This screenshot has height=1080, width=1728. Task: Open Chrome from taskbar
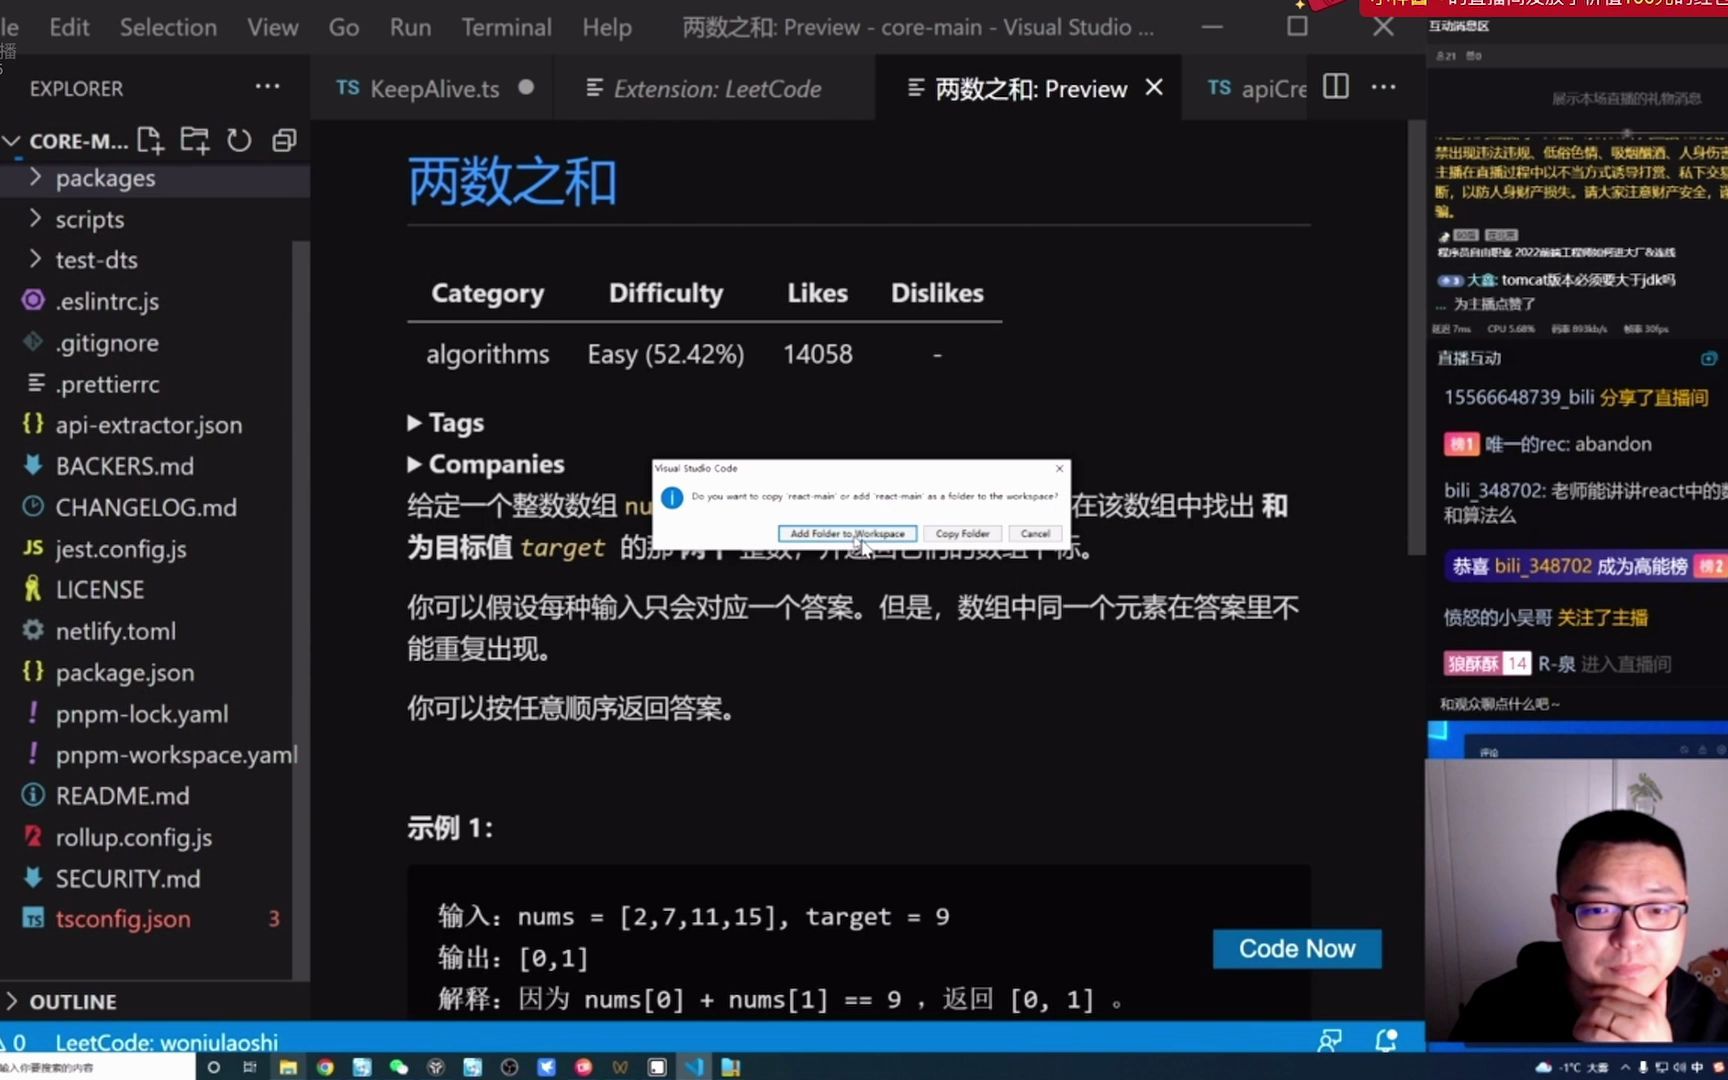click(325, 1067)
